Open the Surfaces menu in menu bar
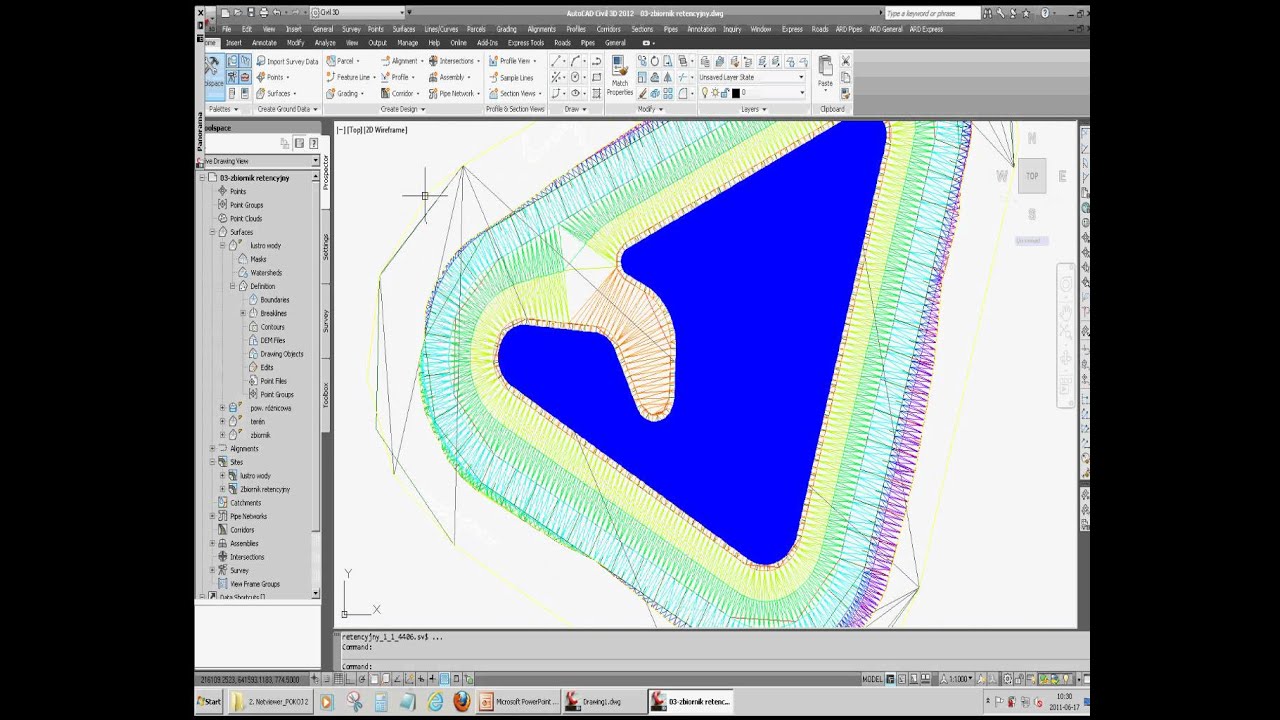 coord(404,29)
